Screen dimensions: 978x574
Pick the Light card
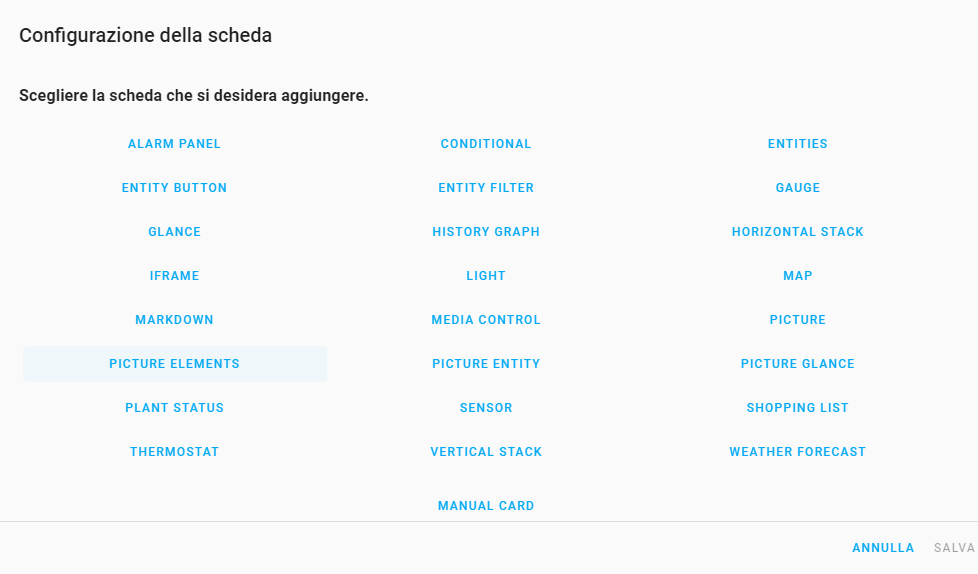click(x=486, y=276)
